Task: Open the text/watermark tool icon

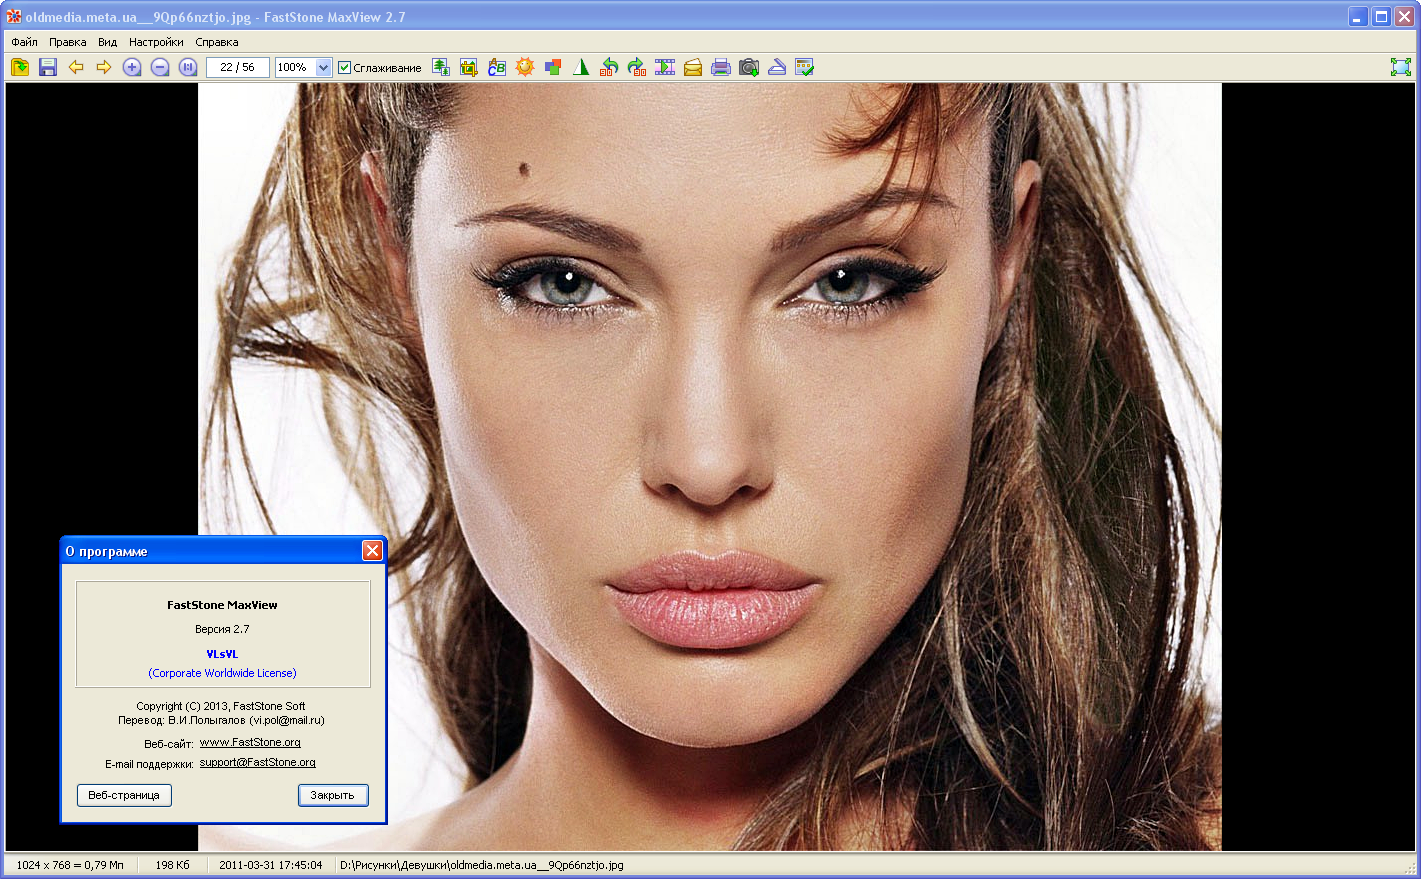Action: (x=497, y=67)
